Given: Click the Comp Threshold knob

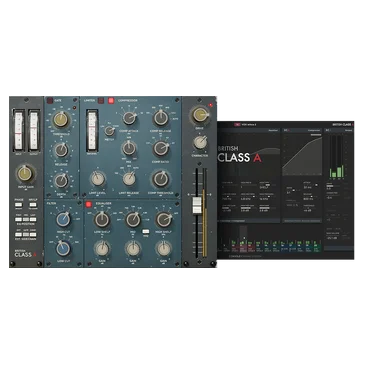Looking at the screenshot, I should [161, 179].
